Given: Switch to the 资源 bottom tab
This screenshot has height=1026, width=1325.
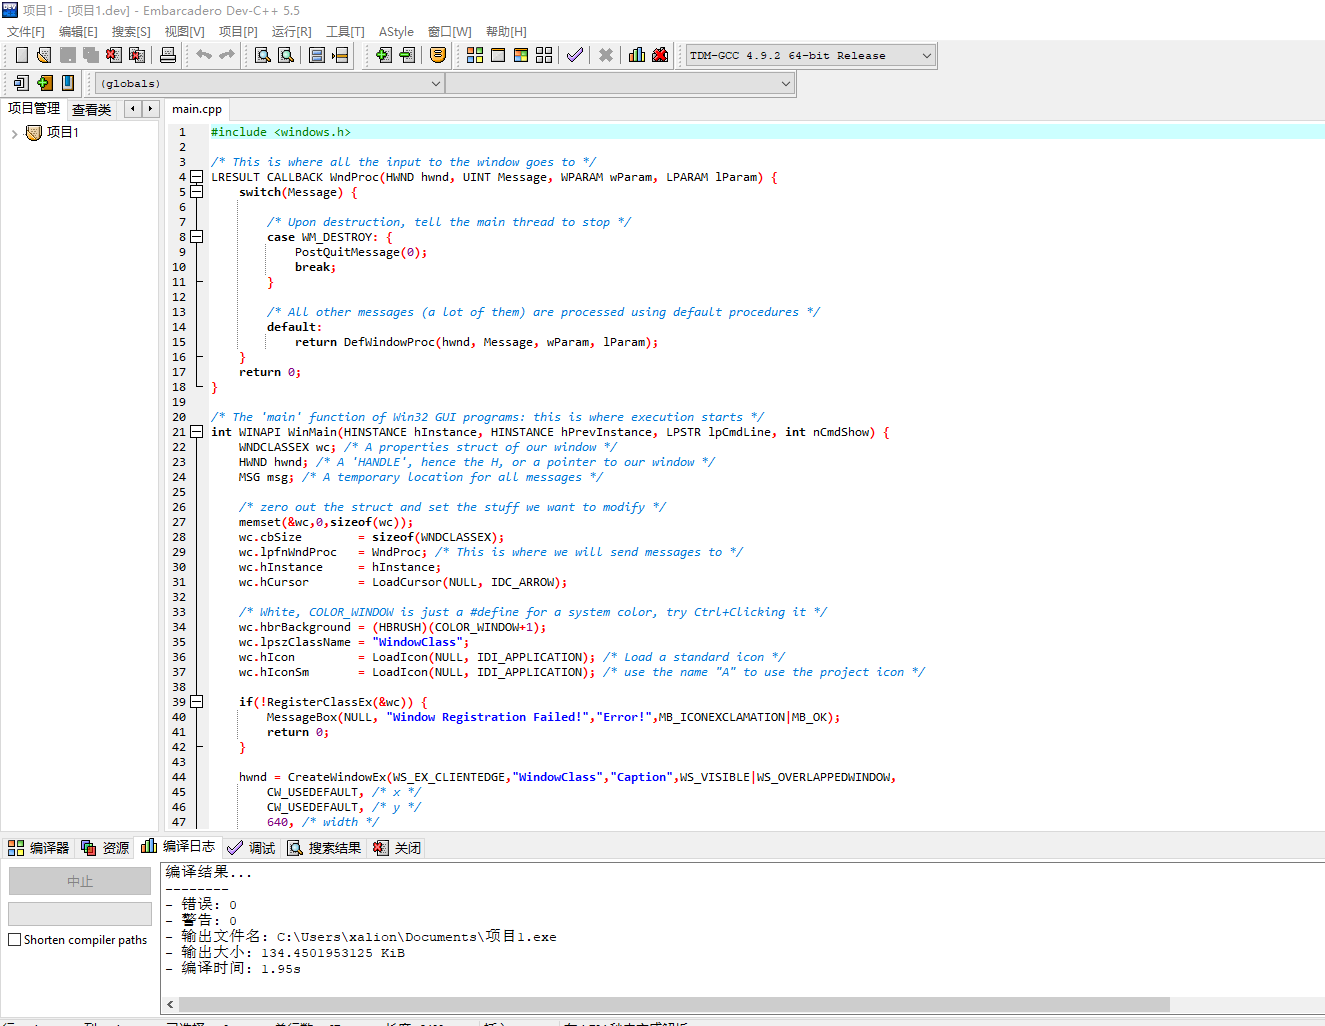Looking at the screenshot, I should [x=105, y=848].
